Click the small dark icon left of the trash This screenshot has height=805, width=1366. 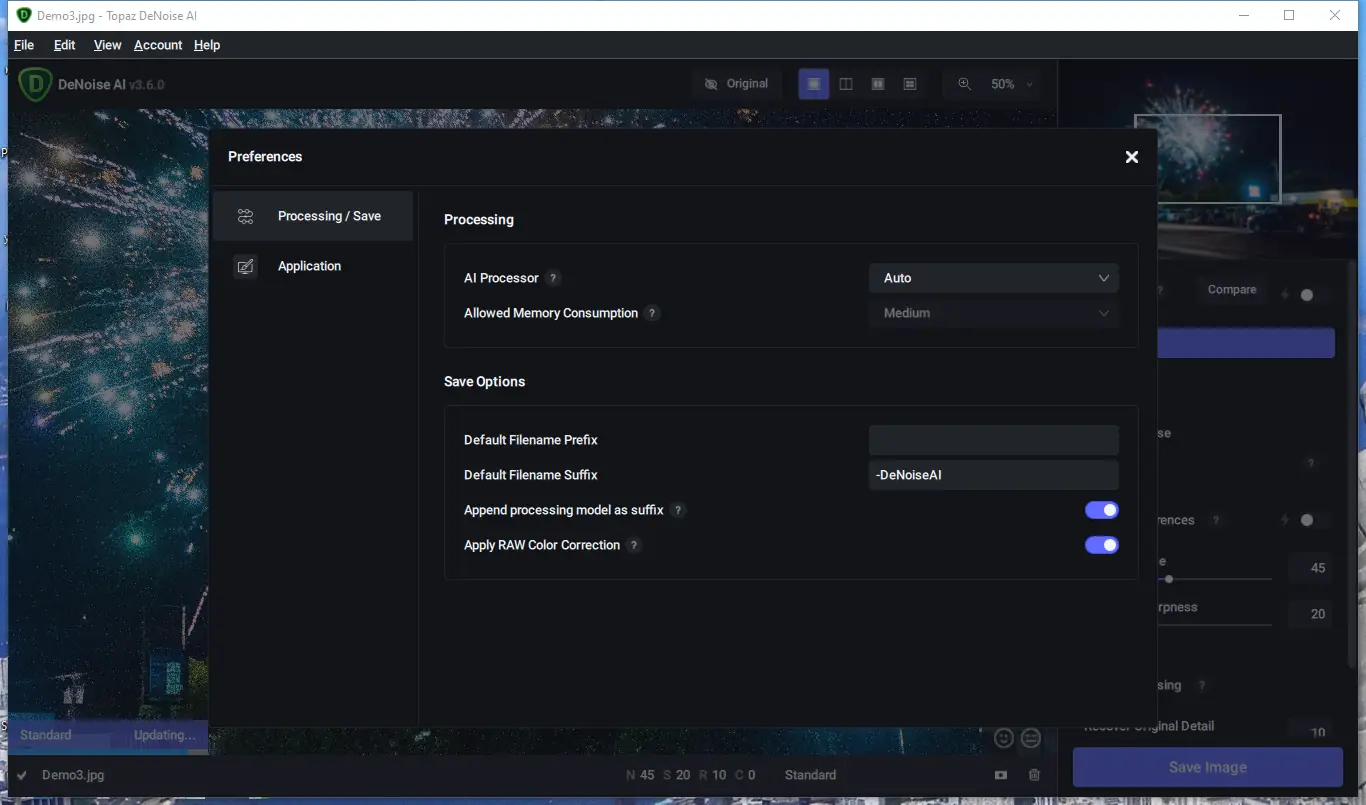coord(1000,775)
